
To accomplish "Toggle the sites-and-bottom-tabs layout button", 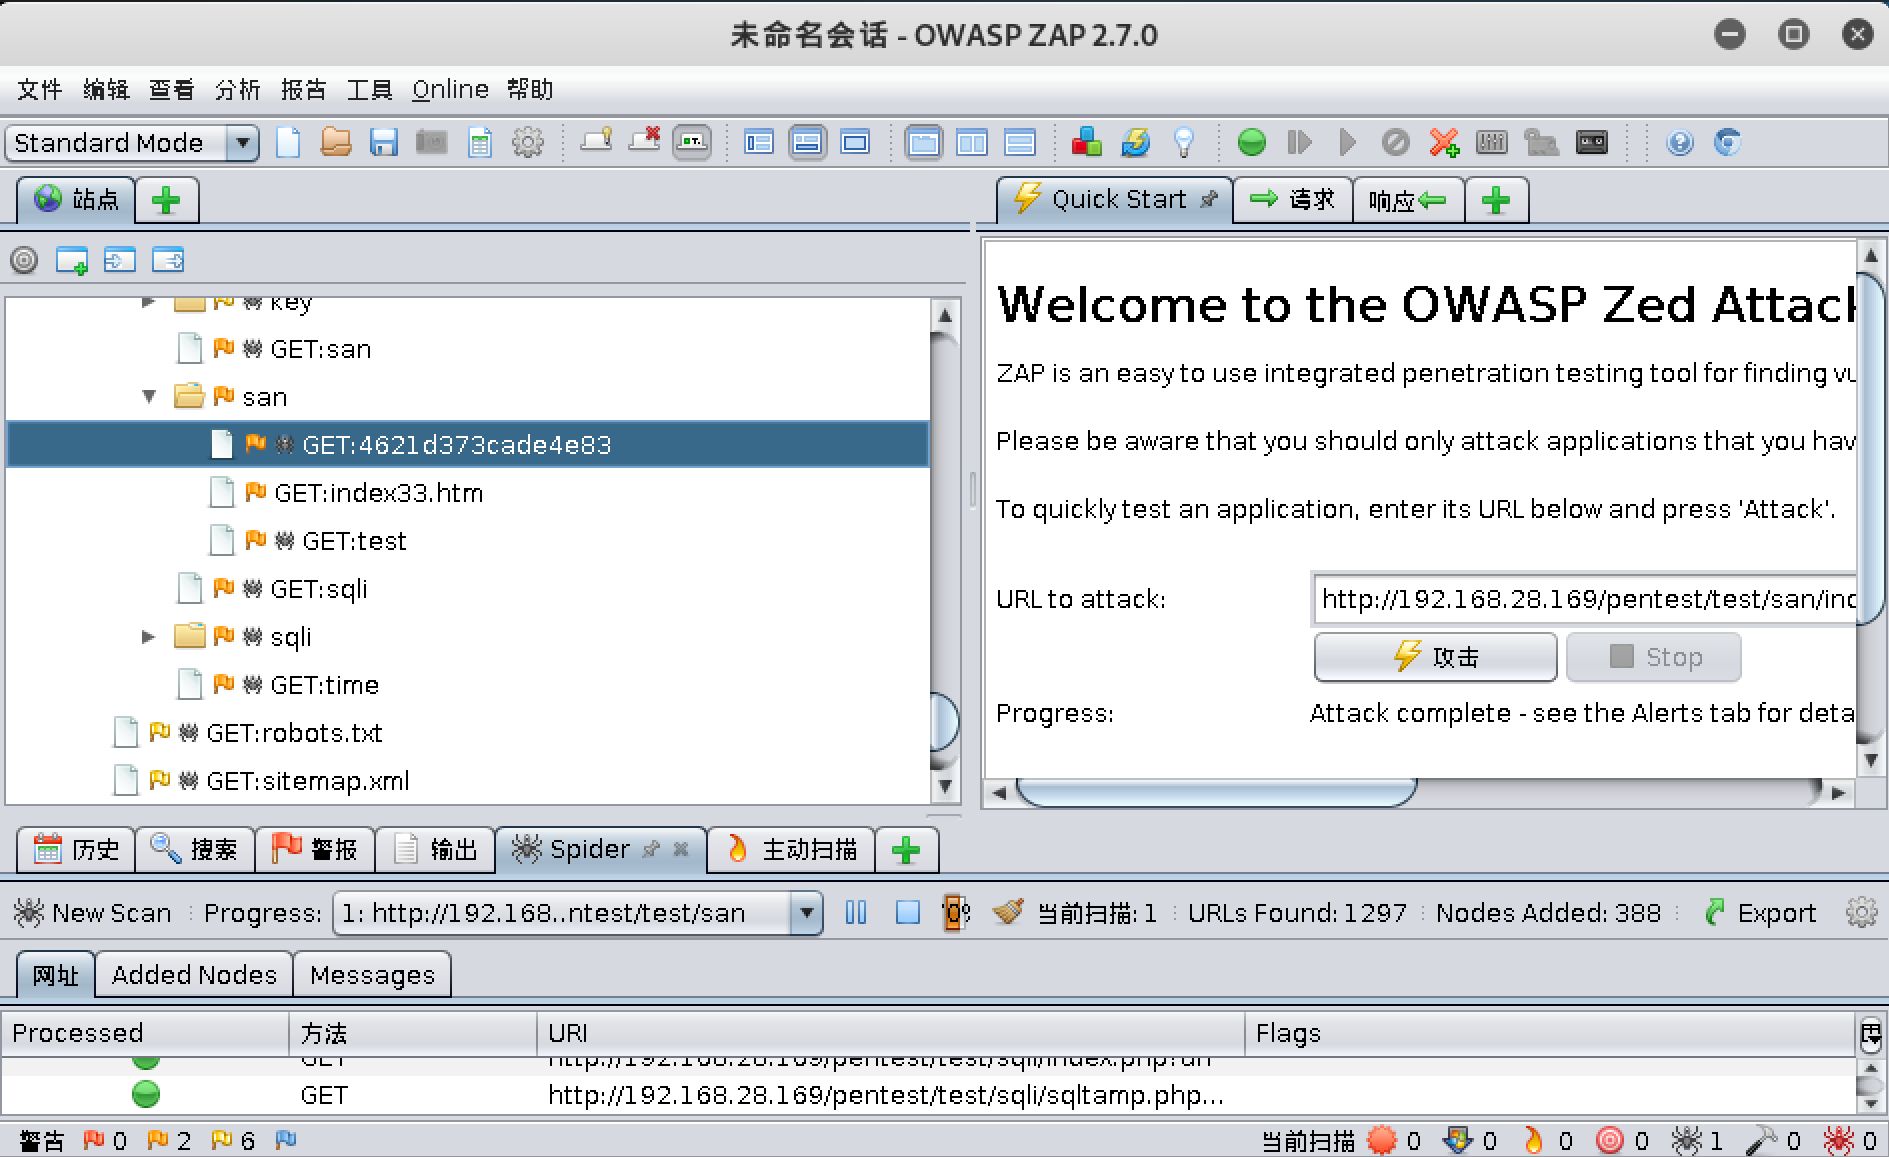I will point(759,142).
